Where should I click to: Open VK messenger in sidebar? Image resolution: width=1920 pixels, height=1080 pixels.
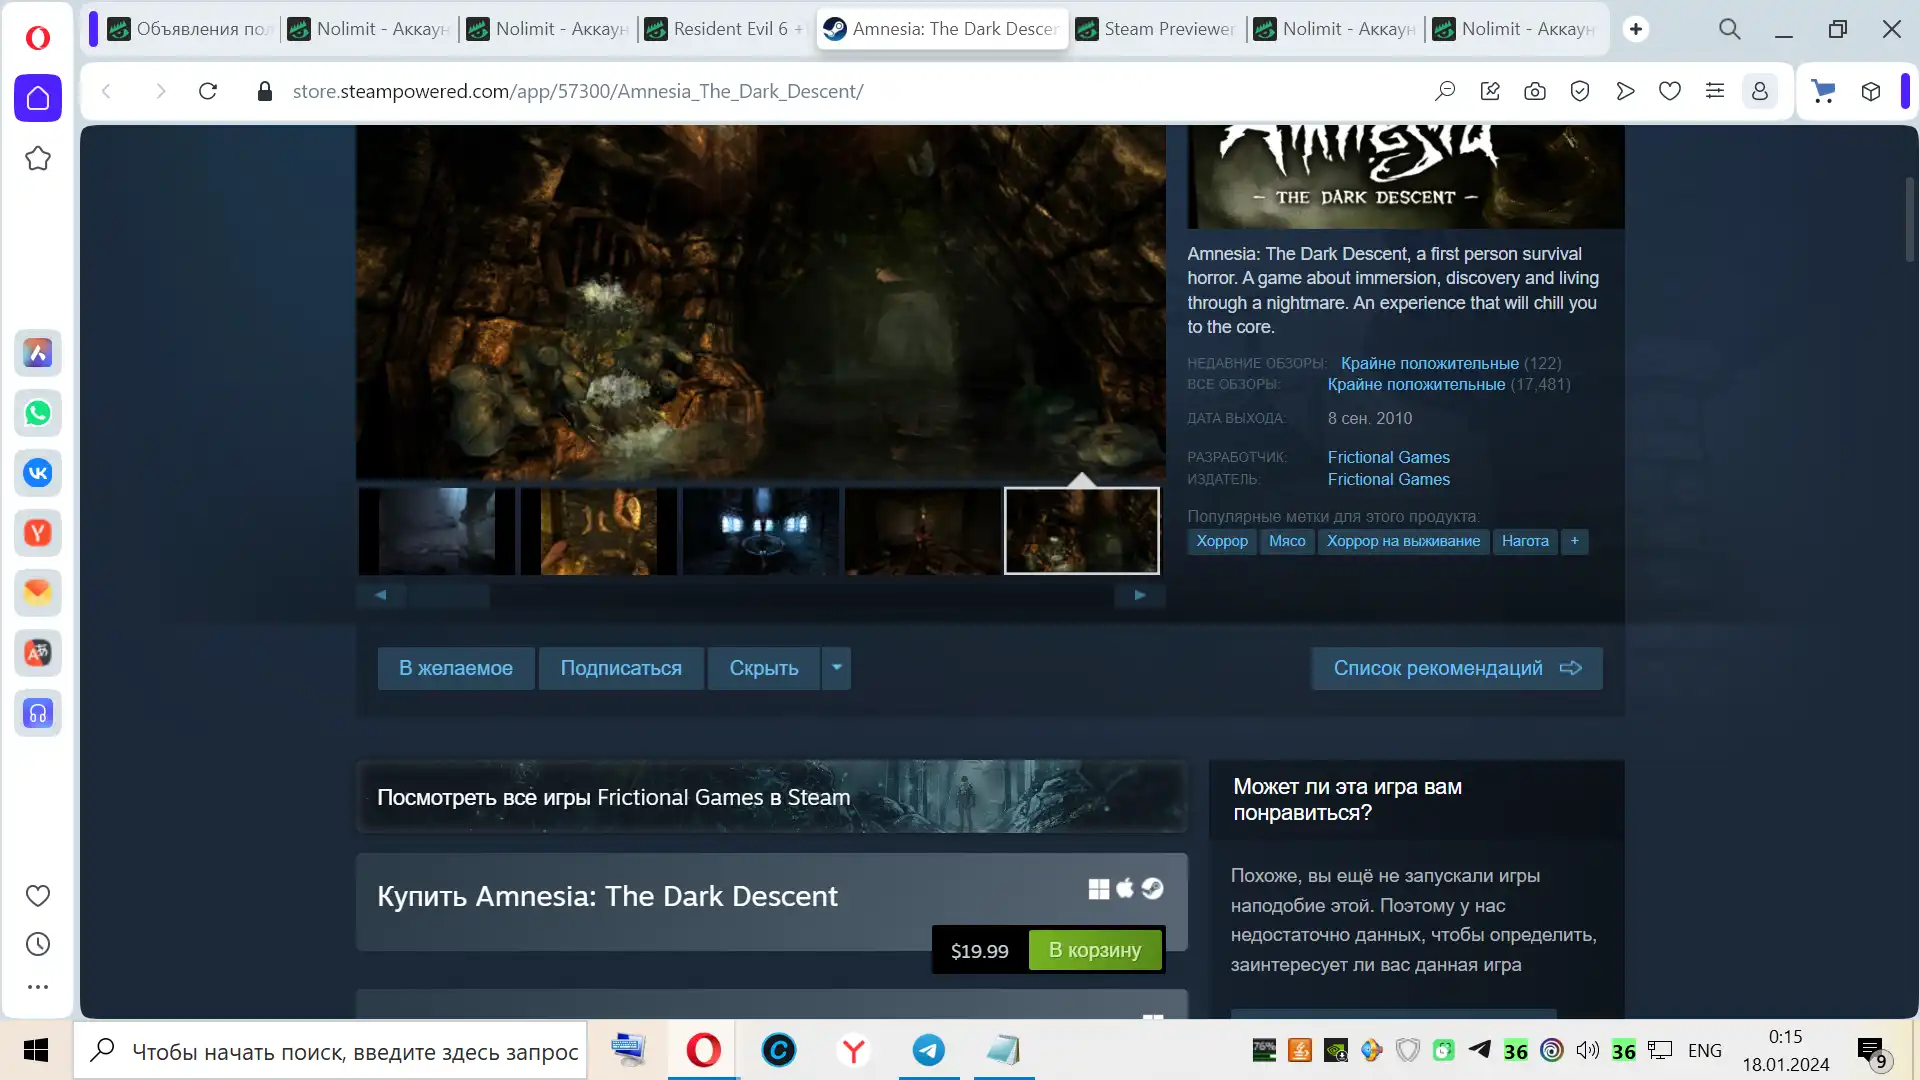point(38,473)
